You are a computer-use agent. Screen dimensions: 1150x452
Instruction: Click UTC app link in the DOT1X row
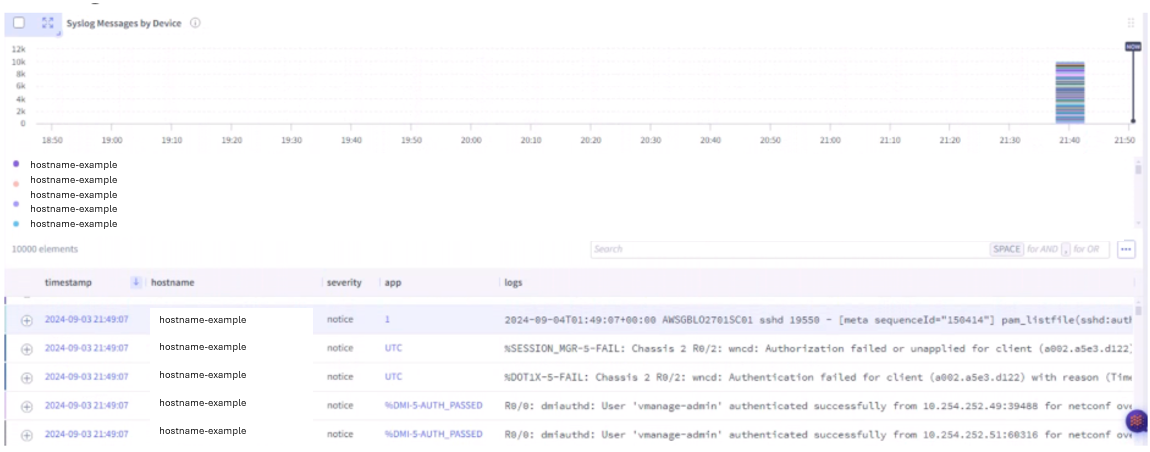[x=393, y=376]
